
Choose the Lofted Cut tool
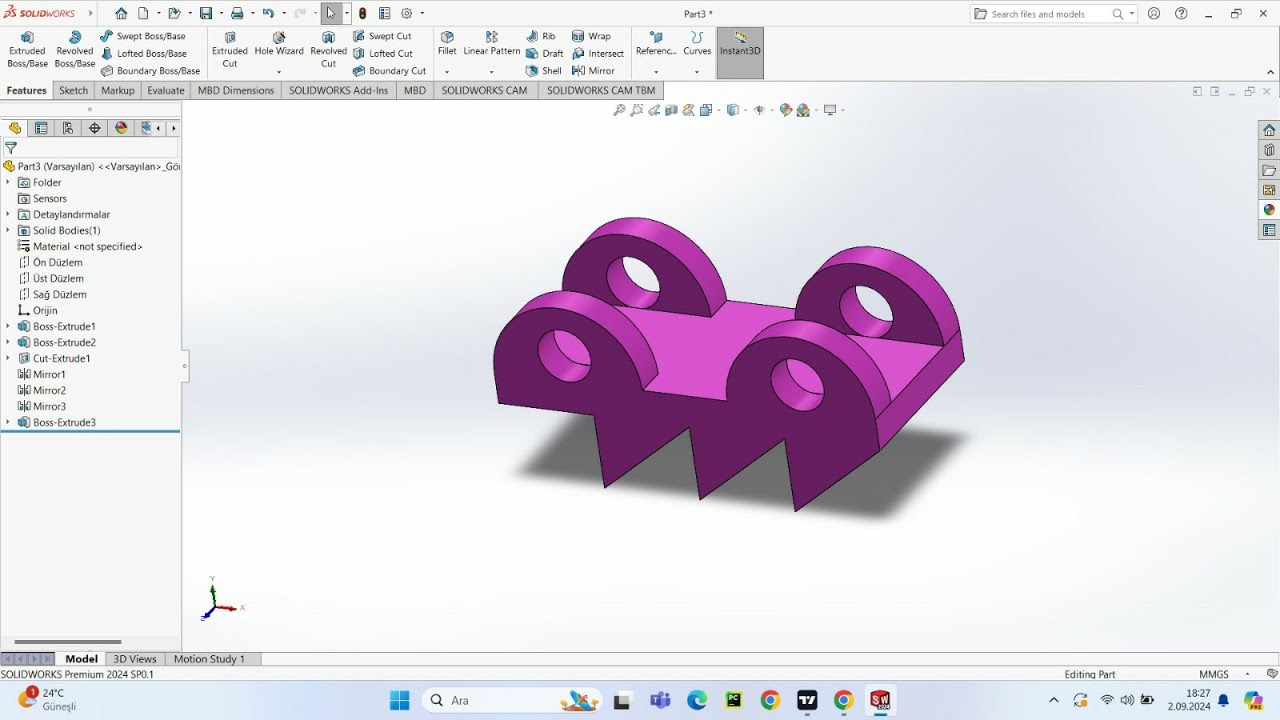(x=383, y=54)
